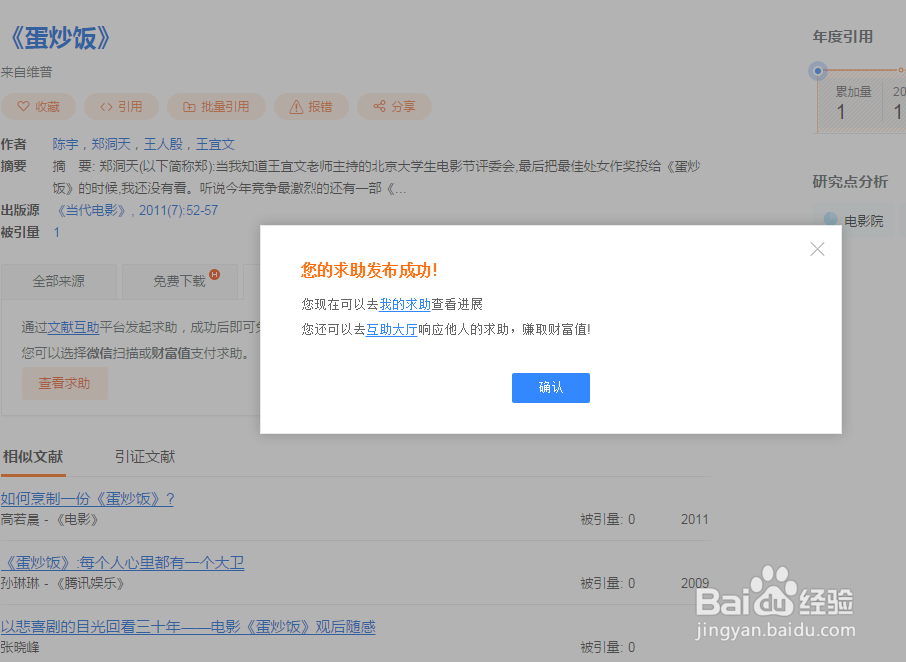Open author 陈宇's profile link
The image size is (906, 662).
click(x=64, y=143)
